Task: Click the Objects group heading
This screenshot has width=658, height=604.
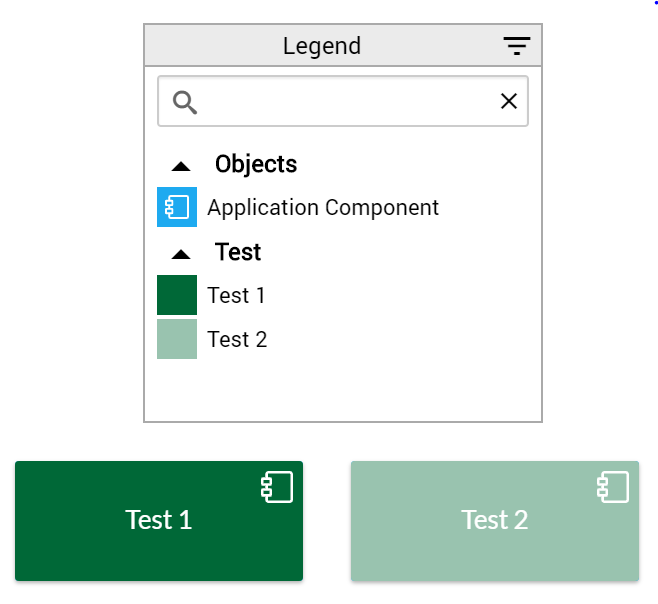Action: coord(256,164)
